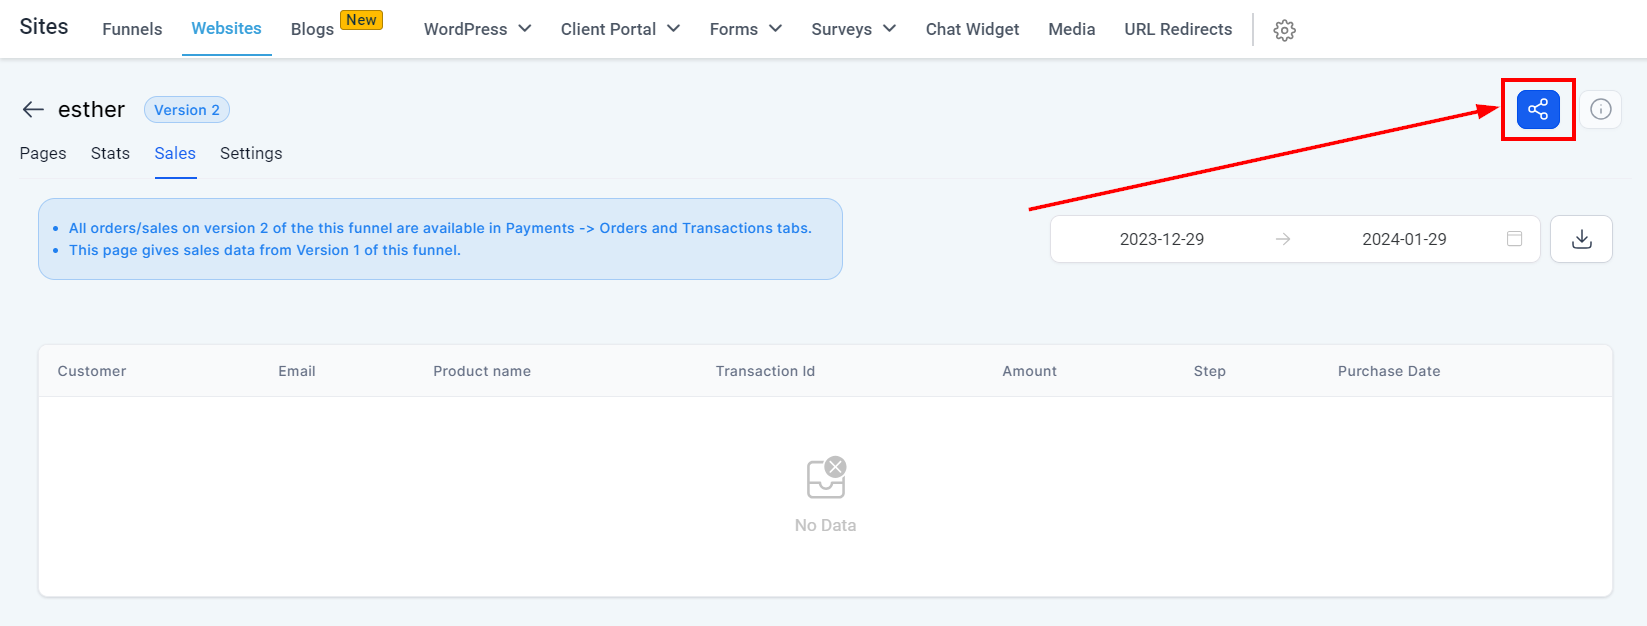Open the Stats tab
This screenshot has height=626, width=1647.
click(x=110, y=153)
